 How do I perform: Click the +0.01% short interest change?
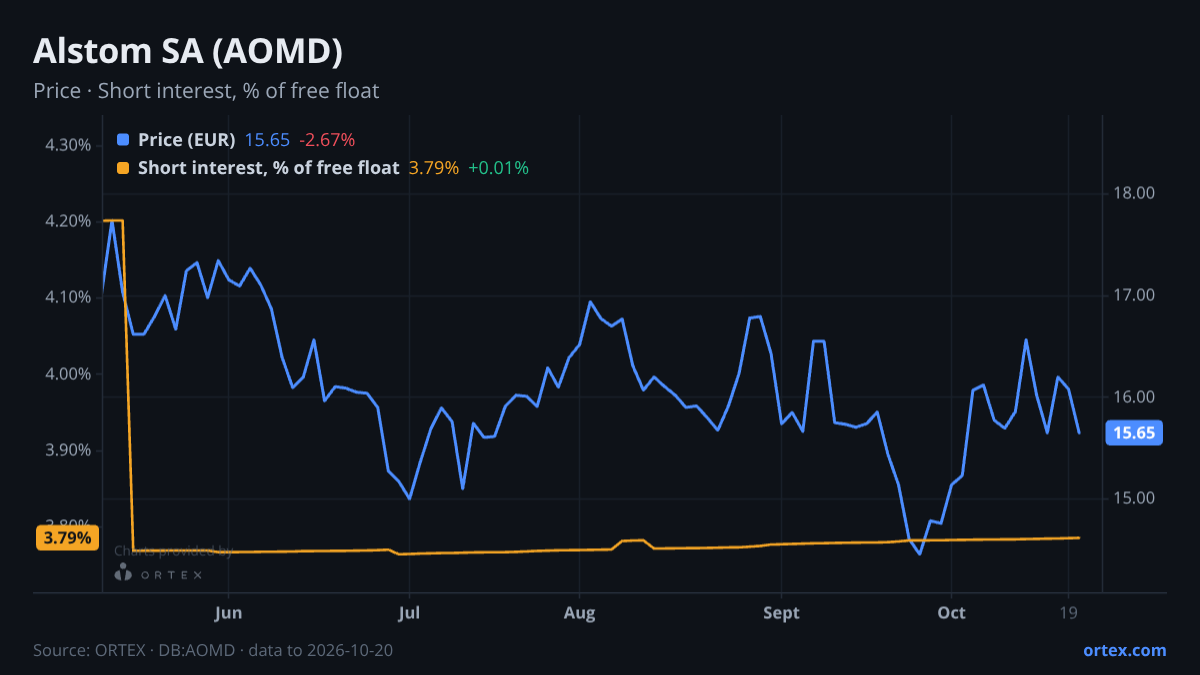(498, 168)
